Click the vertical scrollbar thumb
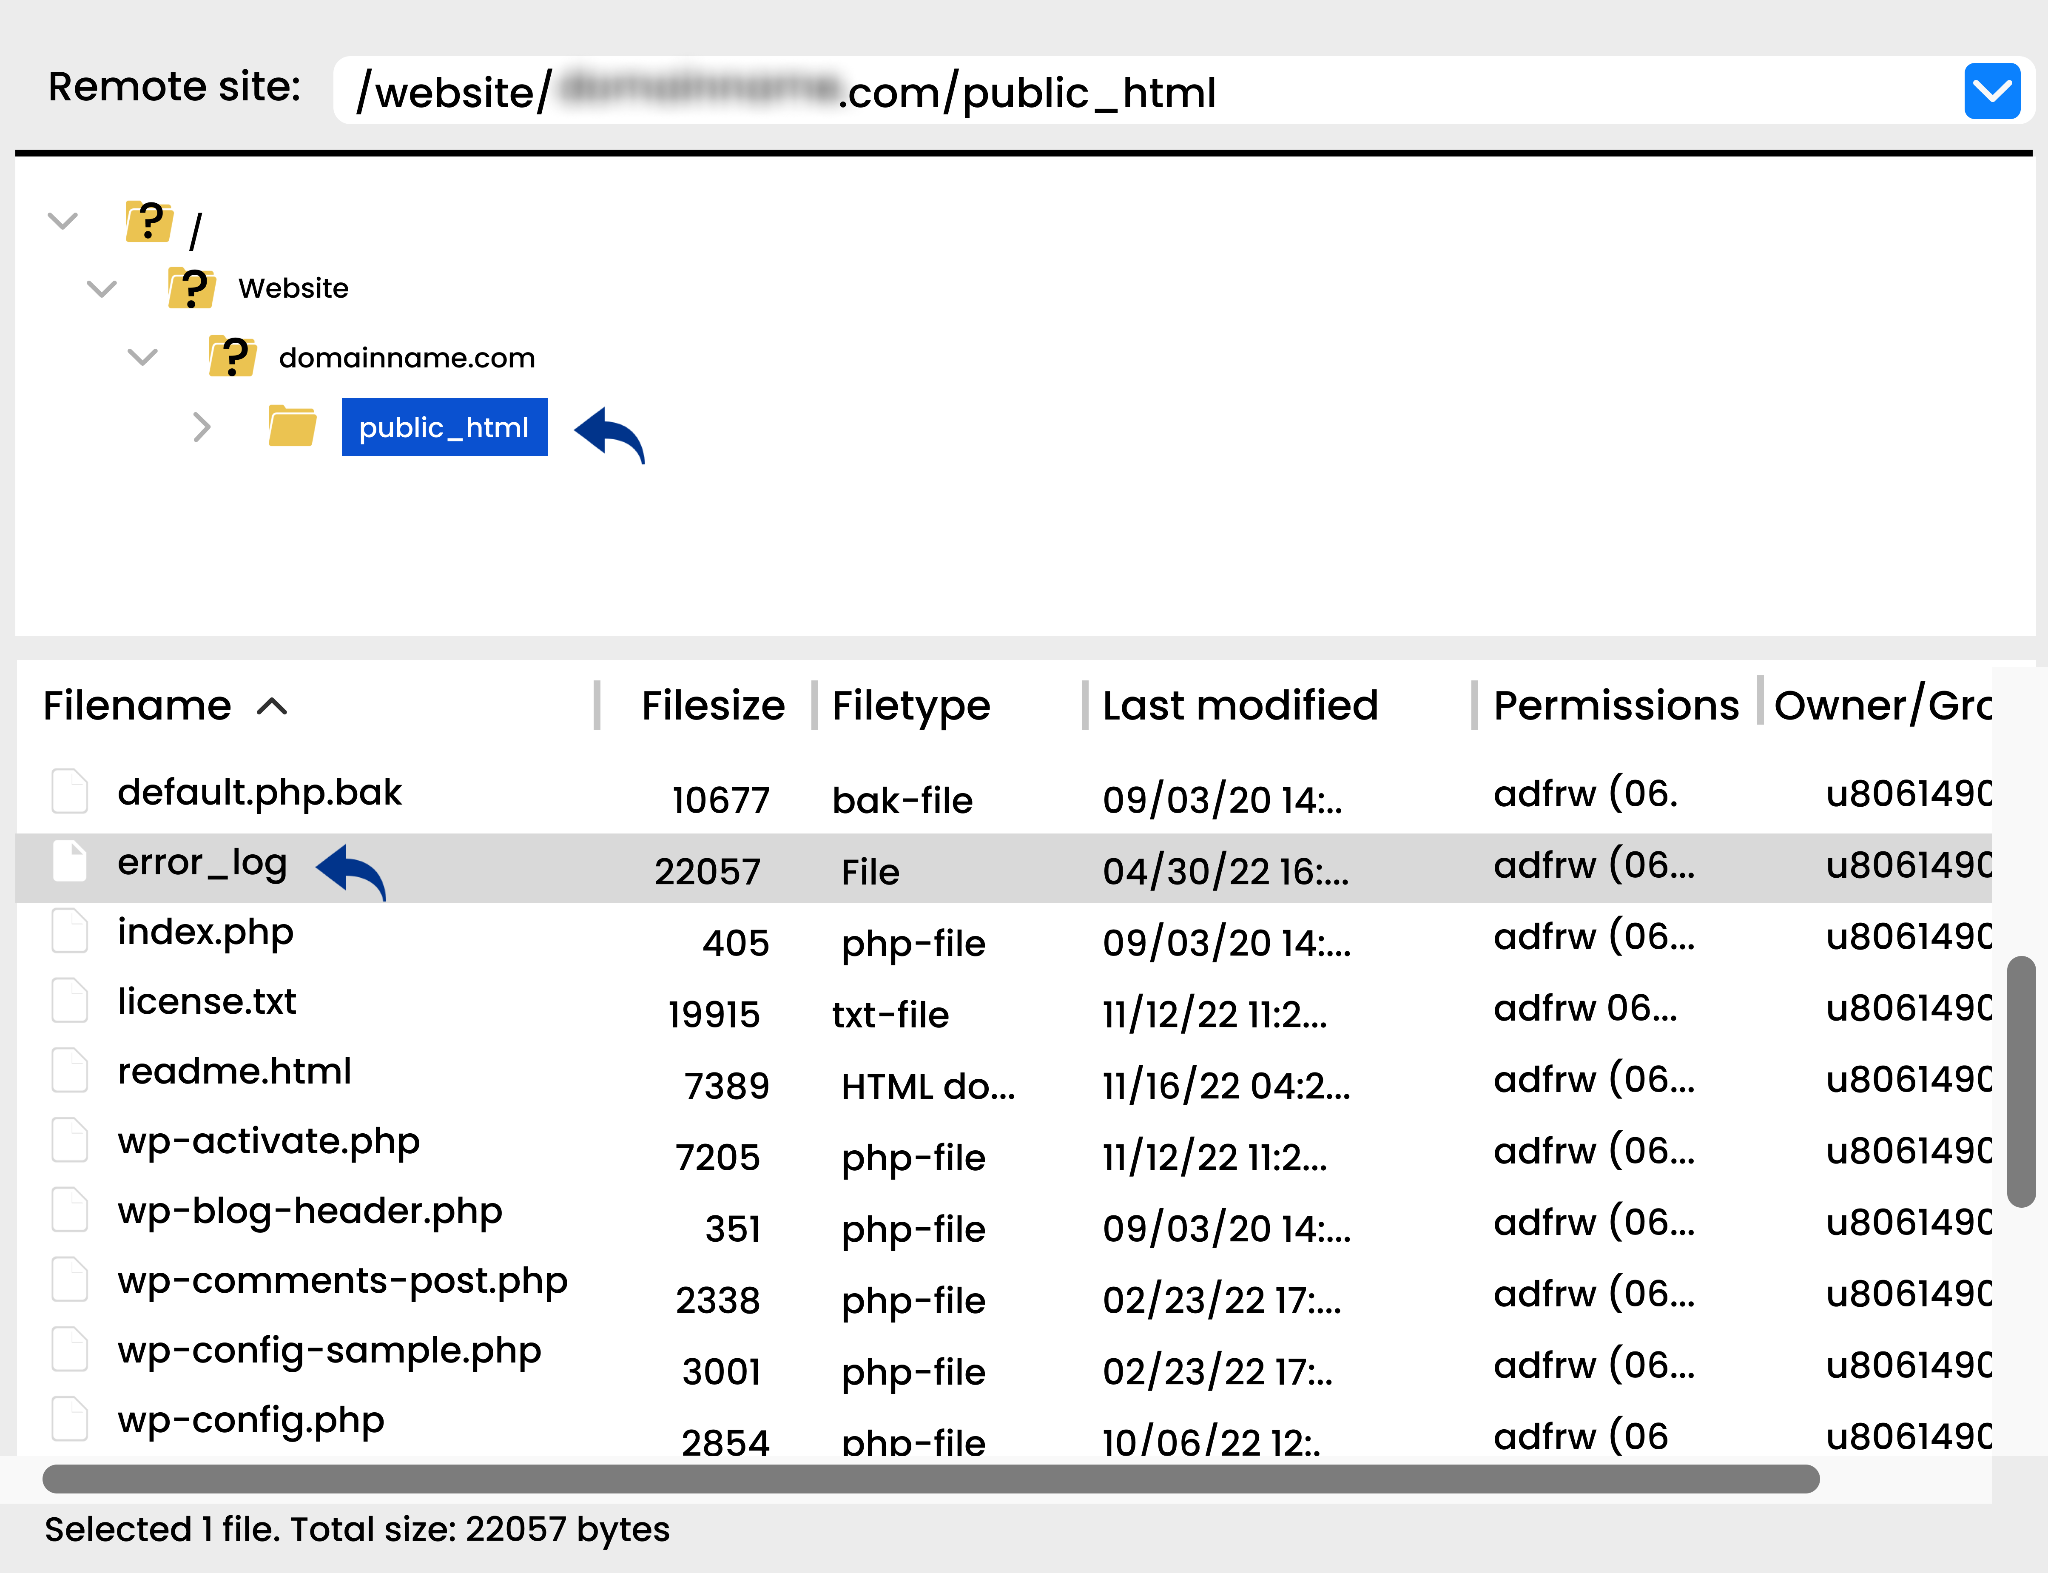 (2021, 1081)
